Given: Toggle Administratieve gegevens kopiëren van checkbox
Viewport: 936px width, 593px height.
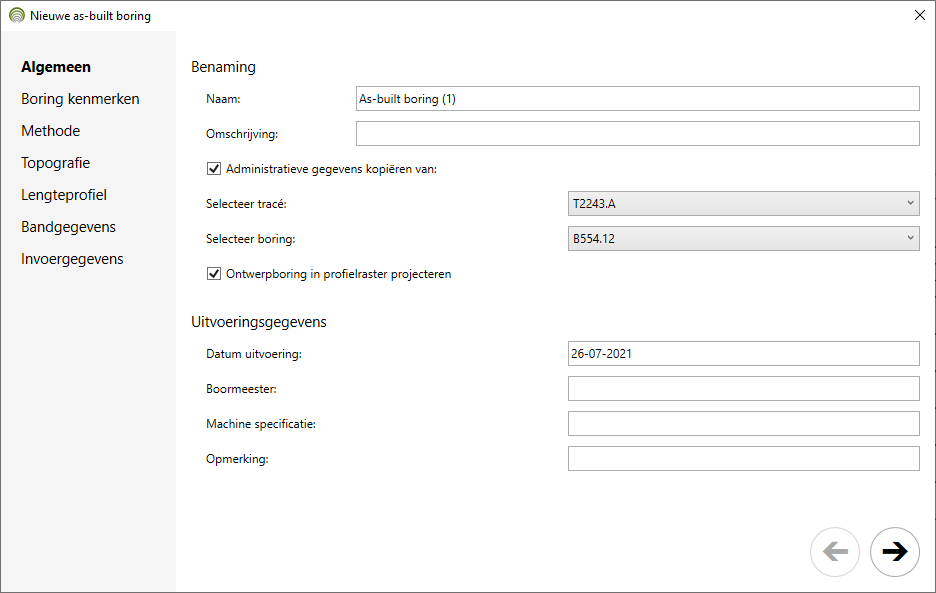Looking at the screenshot, I should [x=214, y=169].
